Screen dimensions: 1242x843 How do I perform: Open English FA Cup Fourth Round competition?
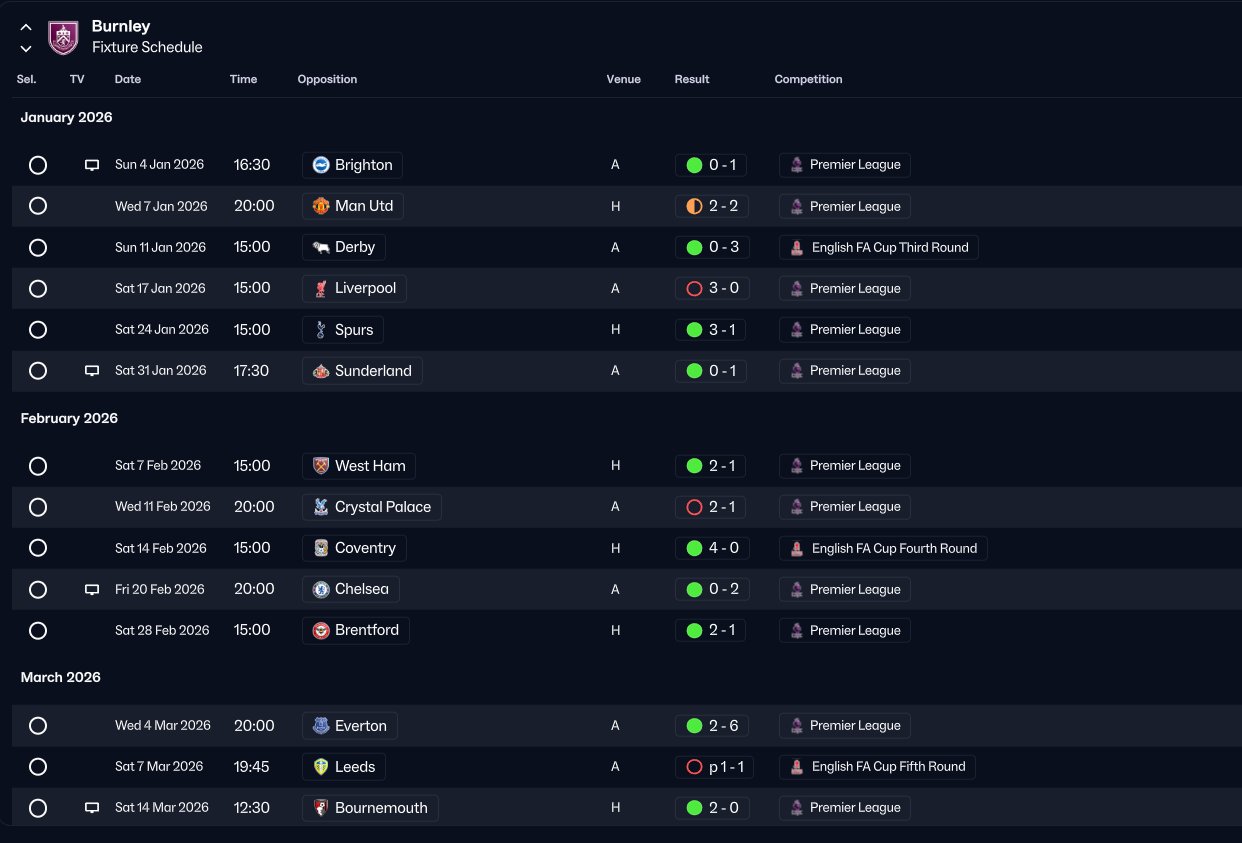[883, 548]
